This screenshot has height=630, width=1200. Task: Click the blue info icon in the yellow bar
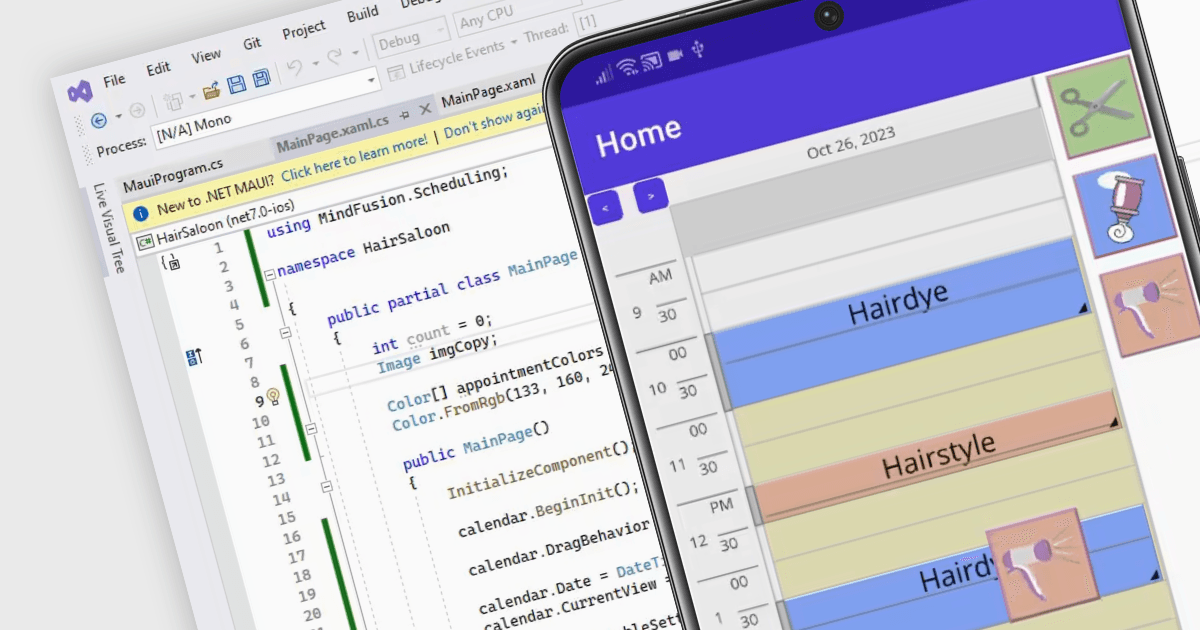(x=140, y=212)
